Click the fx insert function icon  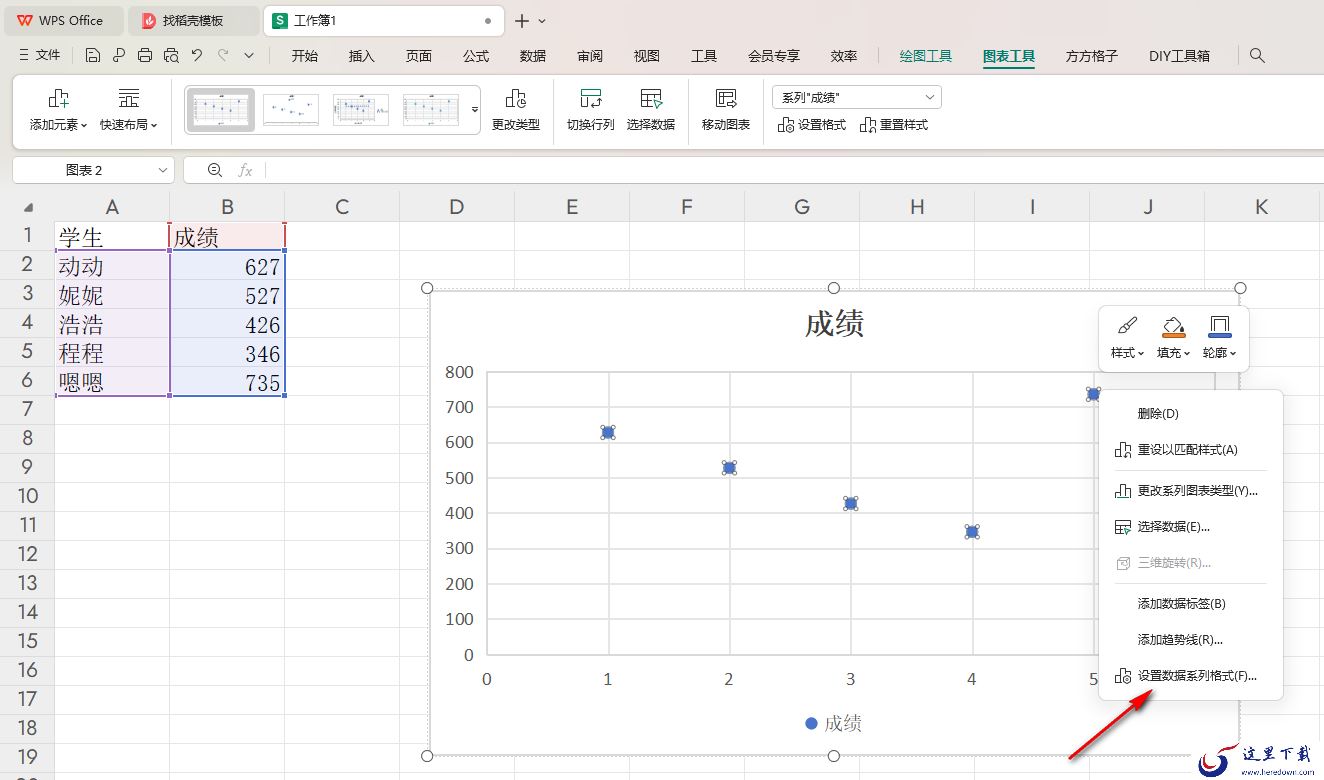coord(245,170)
